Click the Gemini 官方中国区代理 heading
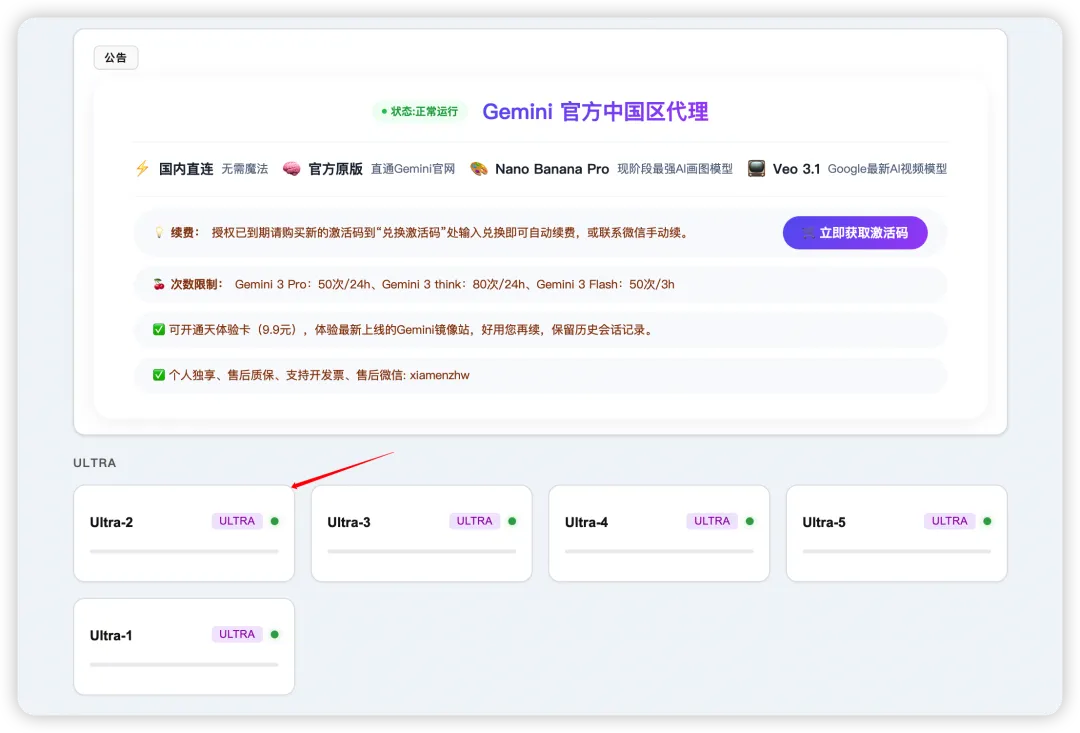 click(595, 112)
